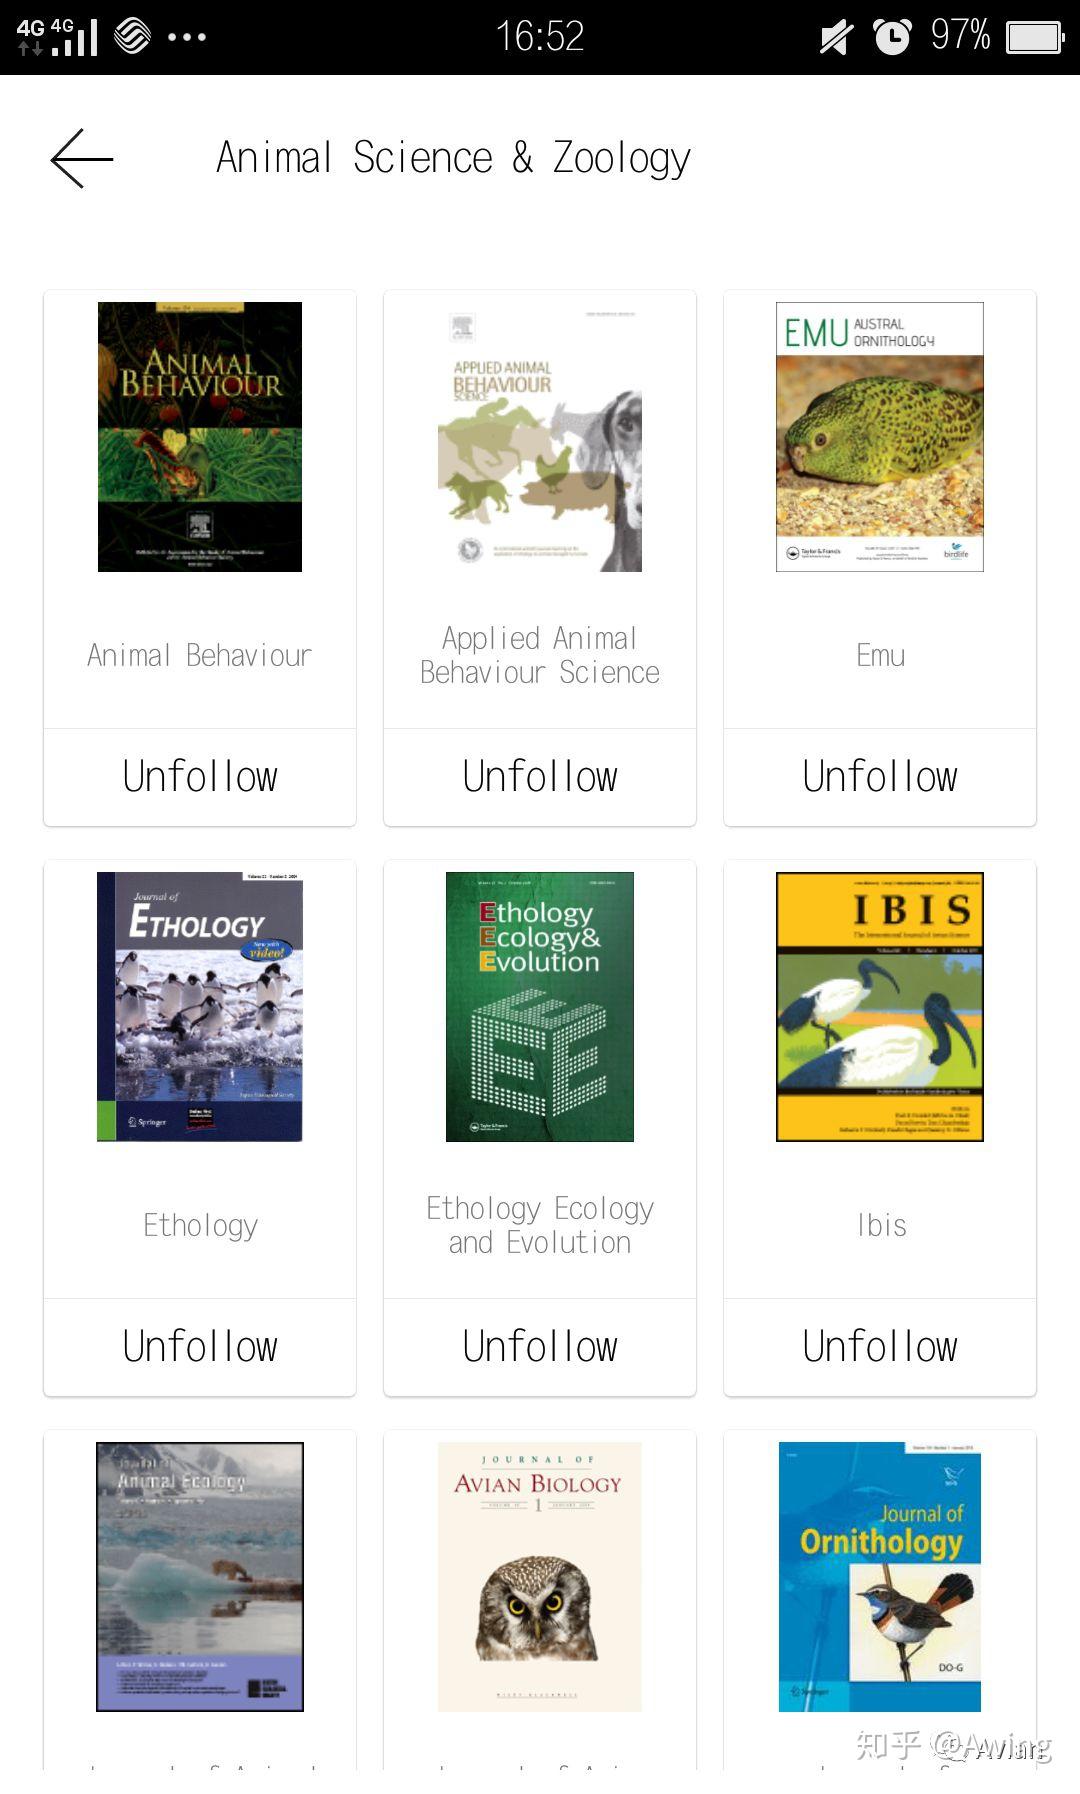1080x1794 pixels.
Task: Unfollow the Emu journal
Action: tap(880, 777)
